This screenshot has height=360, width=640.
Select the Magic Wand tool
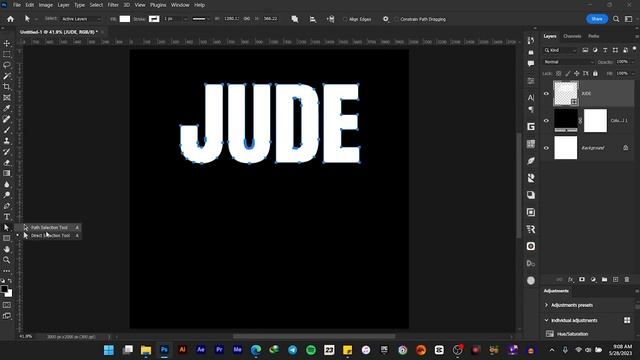click(7, 76)
